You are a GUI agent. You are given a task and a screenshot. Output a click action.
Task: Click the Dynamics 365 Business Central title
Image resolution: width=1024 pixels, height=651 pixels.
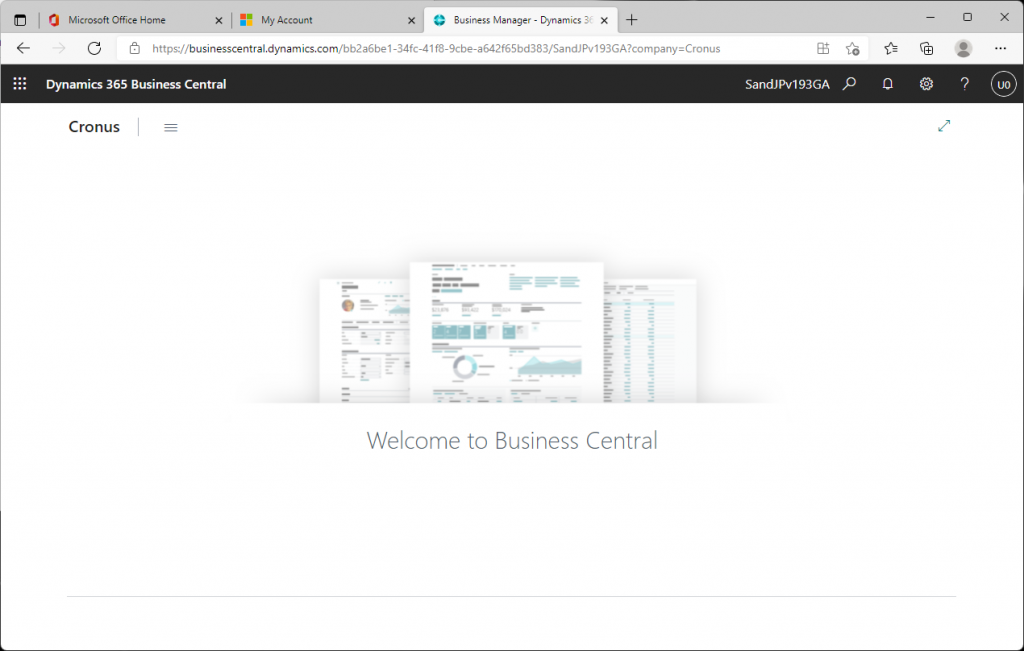click(x=136, y=84)
